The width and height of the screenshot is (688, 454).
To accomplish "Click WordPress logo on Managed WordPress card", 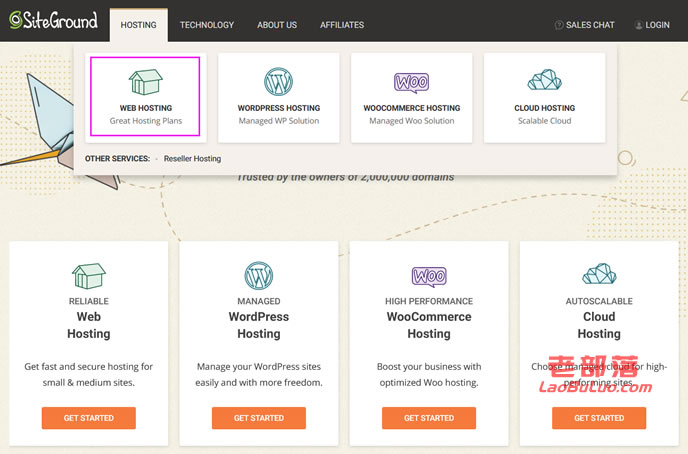I will pyautogui.click(x=258, y=276).
